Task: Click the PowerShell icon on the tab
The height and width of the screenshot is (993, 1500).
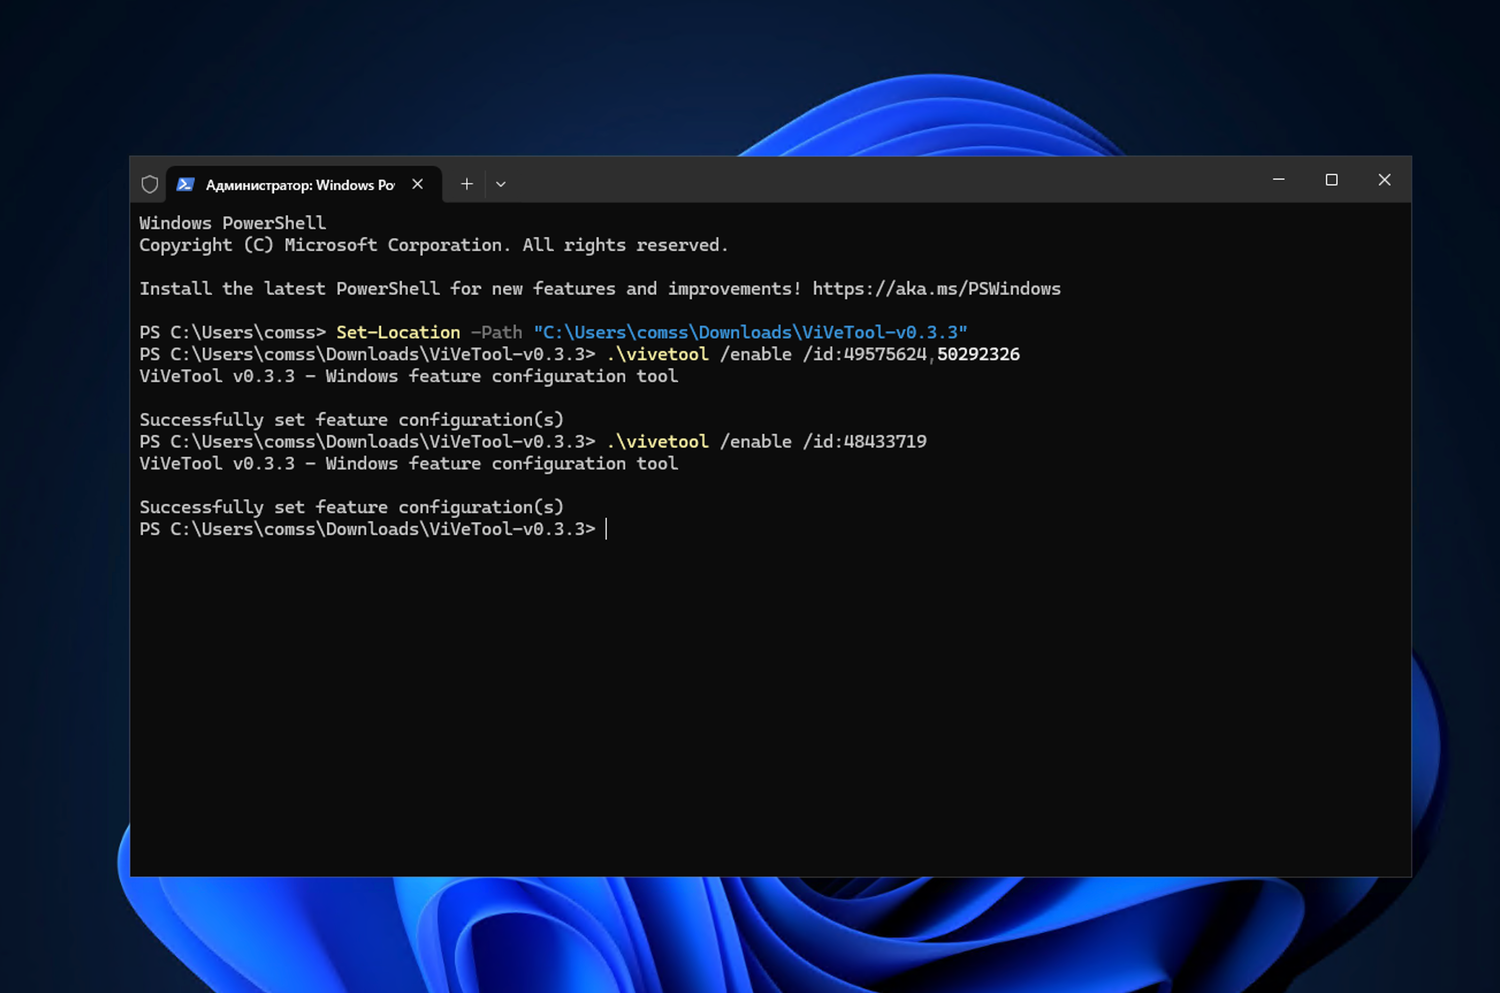Action: [185, 184]
